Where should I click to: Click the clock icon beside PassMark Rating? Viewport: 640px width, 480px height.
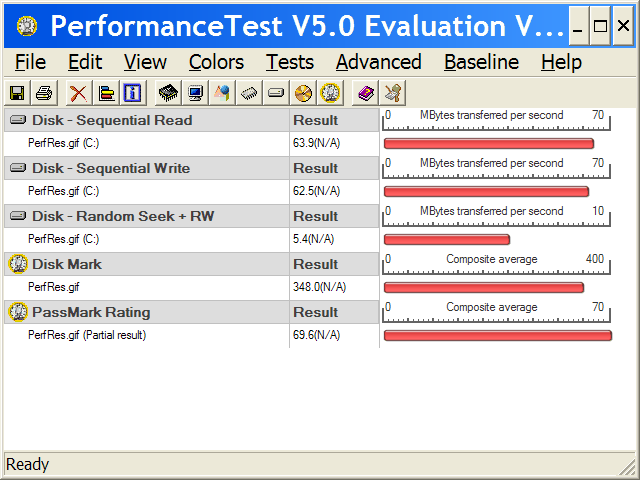click(x=18, y=312)
